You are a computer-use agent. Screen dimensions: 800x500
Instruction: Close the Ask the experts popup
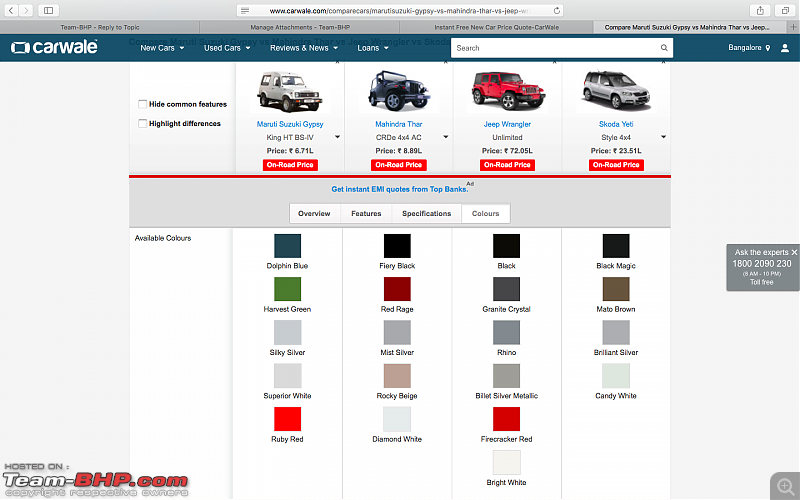794,252
